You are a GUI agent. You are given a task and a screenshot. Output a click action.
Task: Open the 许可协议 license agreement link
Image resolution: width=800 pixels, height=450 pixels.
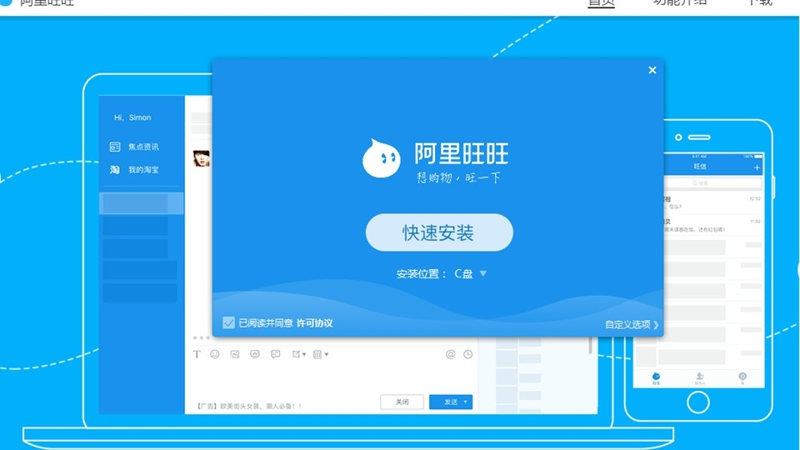point(314,323)
